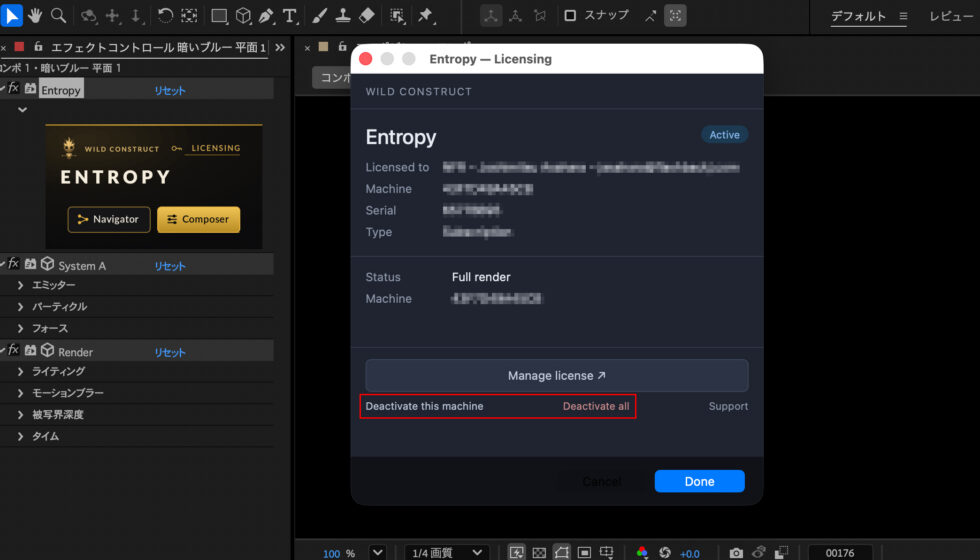Expand the パーティクル group
Image resolution: width=980 pixels, height=560 pixels.
21,306
